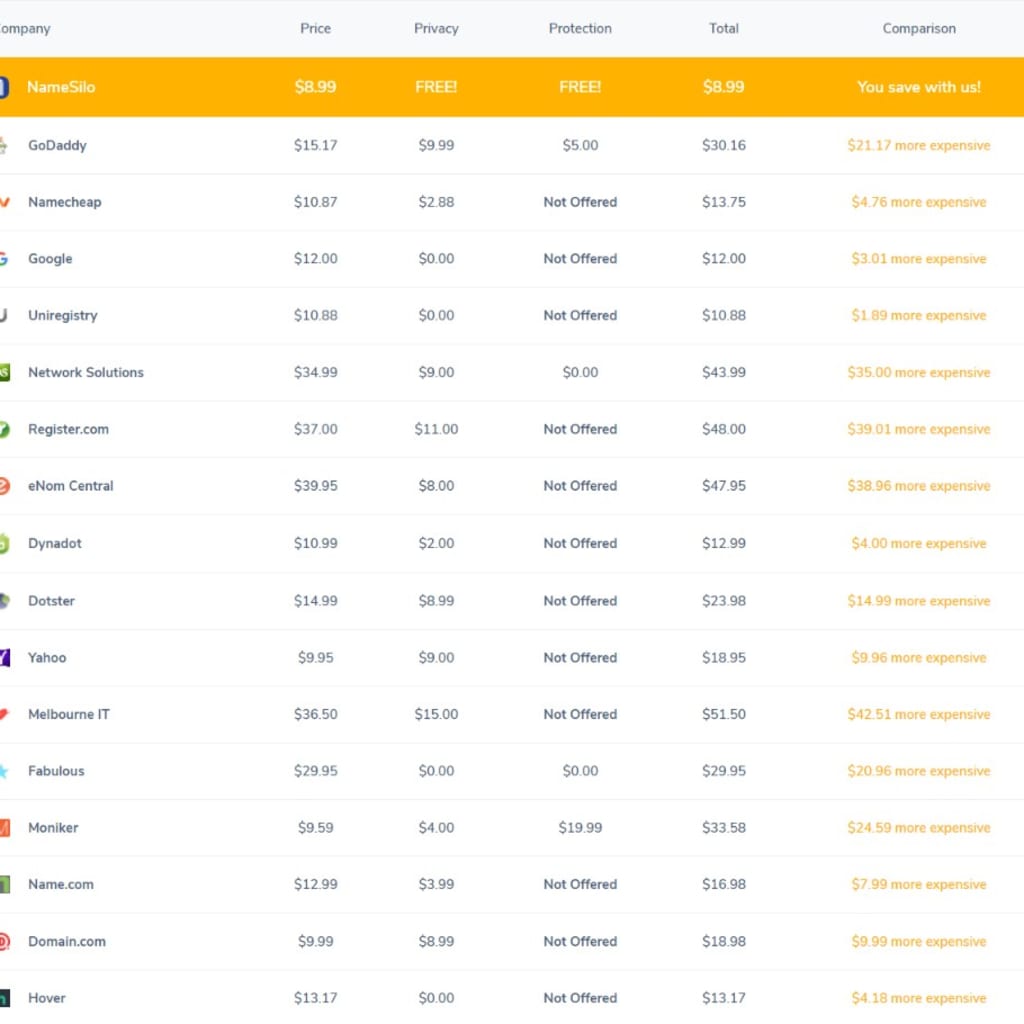Select the Dotster company name
The height and width of the screenshot is (1024, 1024).
click(x=52, y=601)
